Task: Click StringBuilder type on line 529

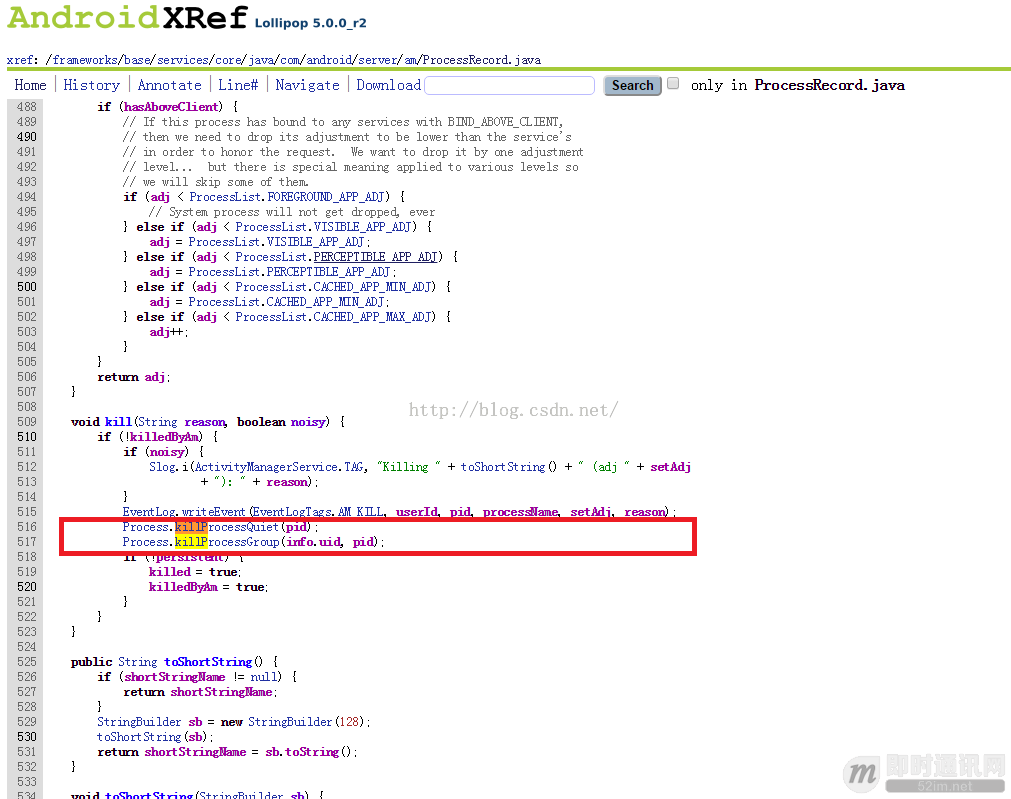Action: click(x=139, y=722)
